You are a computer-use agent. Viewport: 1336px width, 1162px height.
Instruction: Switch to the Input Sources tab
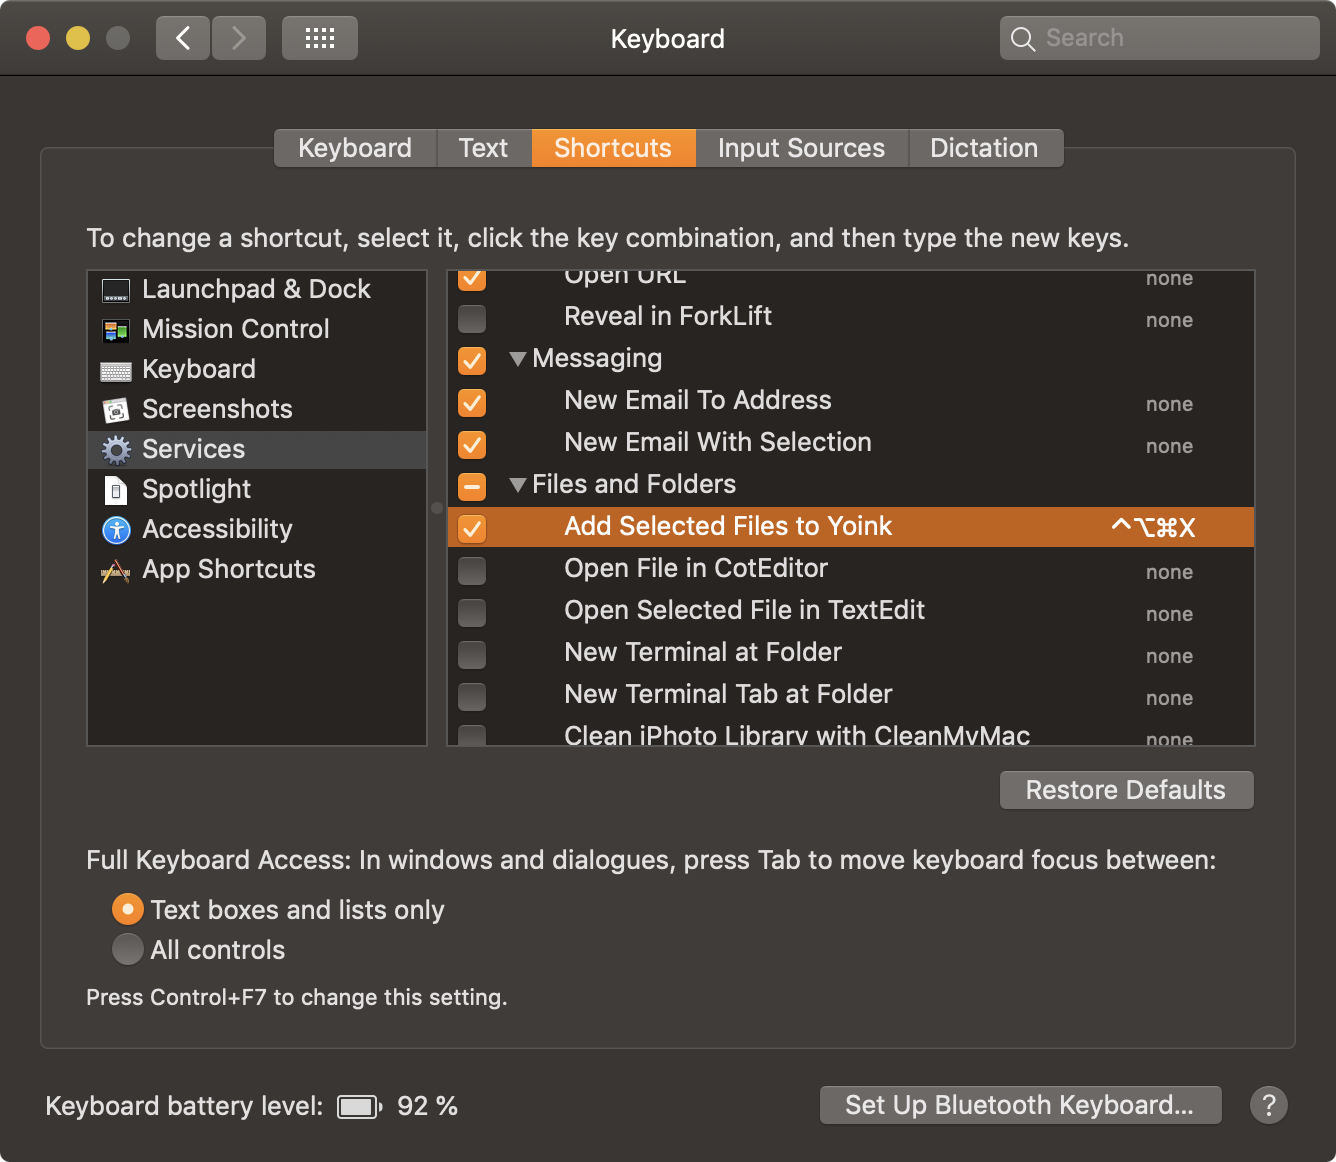[x=801, y=148]
